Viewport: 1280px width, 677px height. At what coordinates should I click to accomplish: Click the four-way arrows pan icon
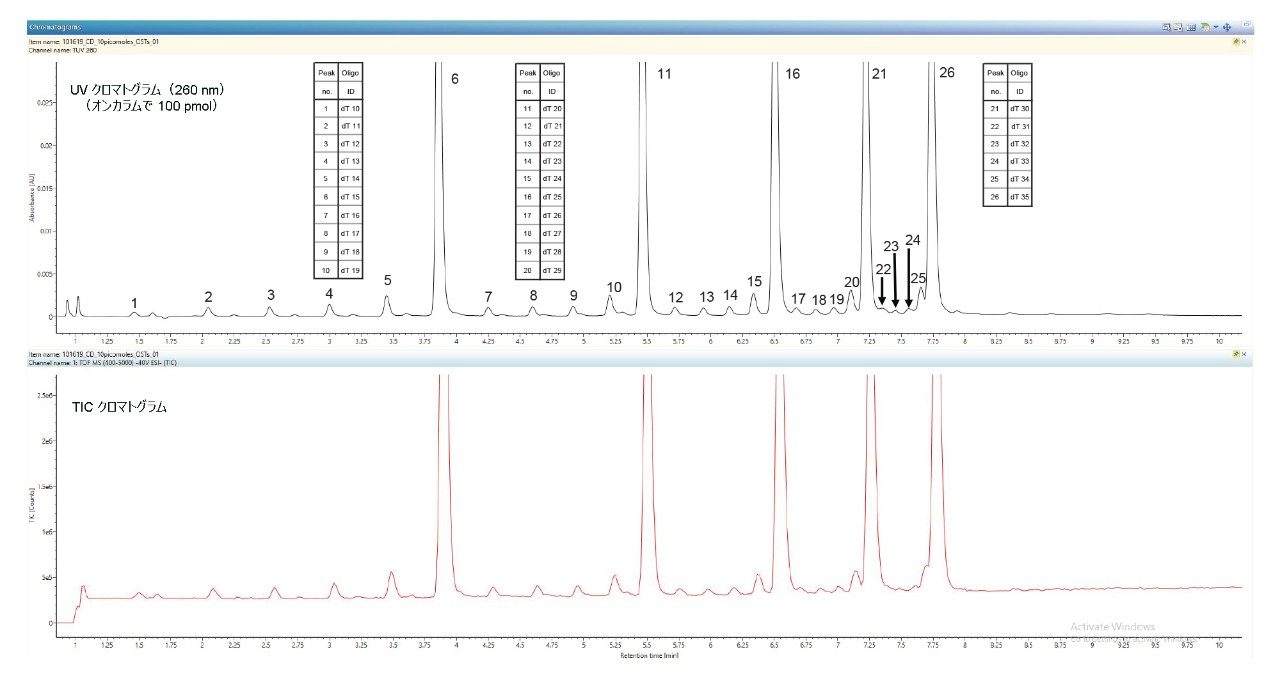tap(1227, 27)
